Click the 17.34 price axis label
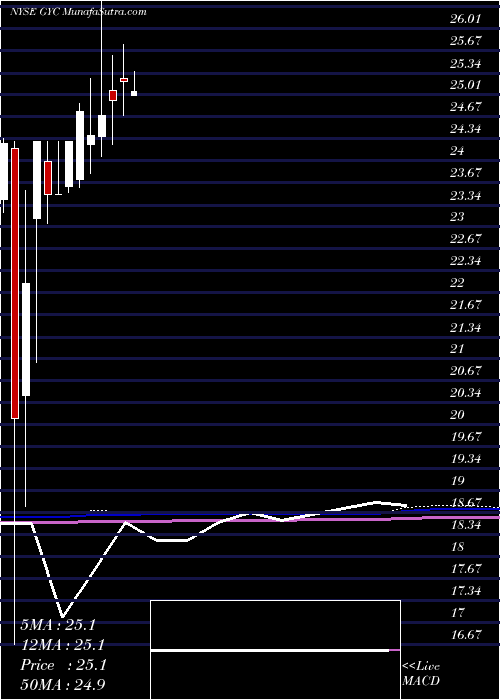 coord(466,591)
